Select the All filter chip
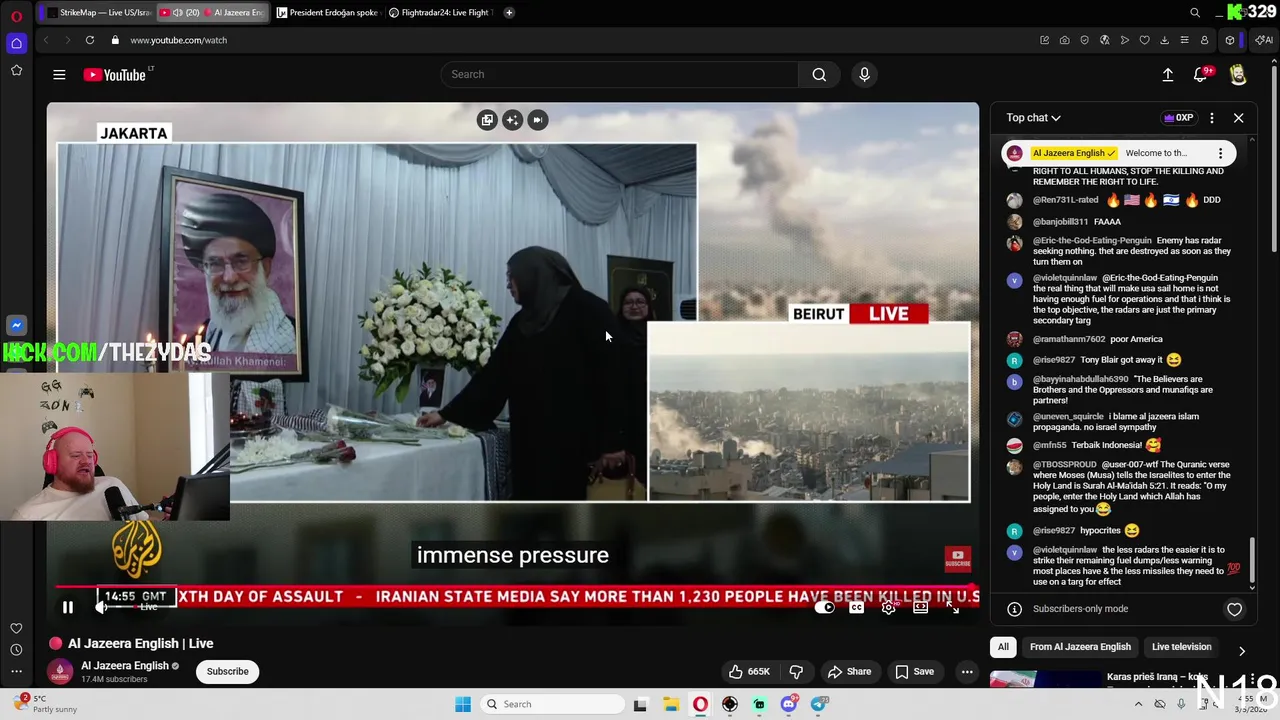 coord(1003,647)
